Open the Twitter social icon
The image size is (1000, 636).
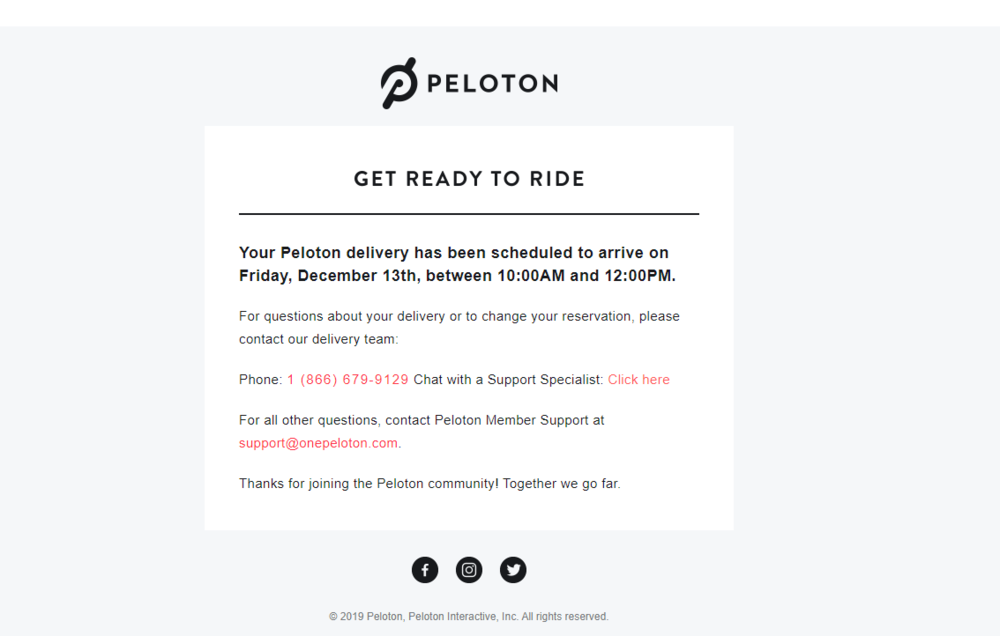pyautogui.click(x=513, y=570)
